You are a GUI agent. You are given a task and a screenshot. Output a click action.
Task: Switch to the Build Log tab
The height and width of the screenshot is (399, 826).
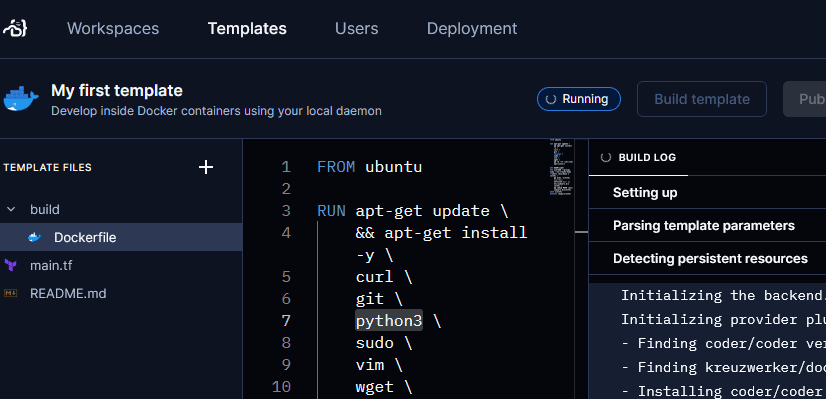[x=638, y=158]
